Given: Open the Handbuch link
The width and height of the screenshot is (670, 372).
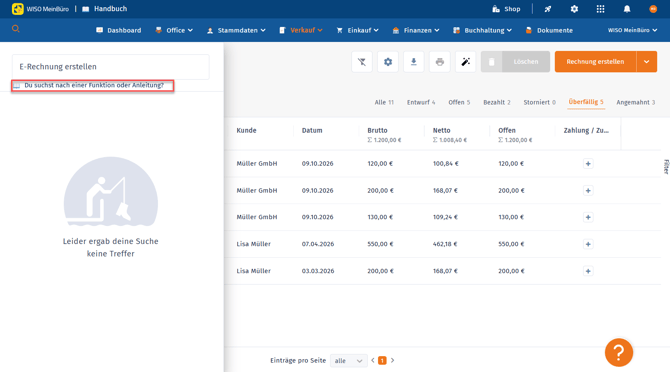Looking at the screenshot, I should 105,9.
